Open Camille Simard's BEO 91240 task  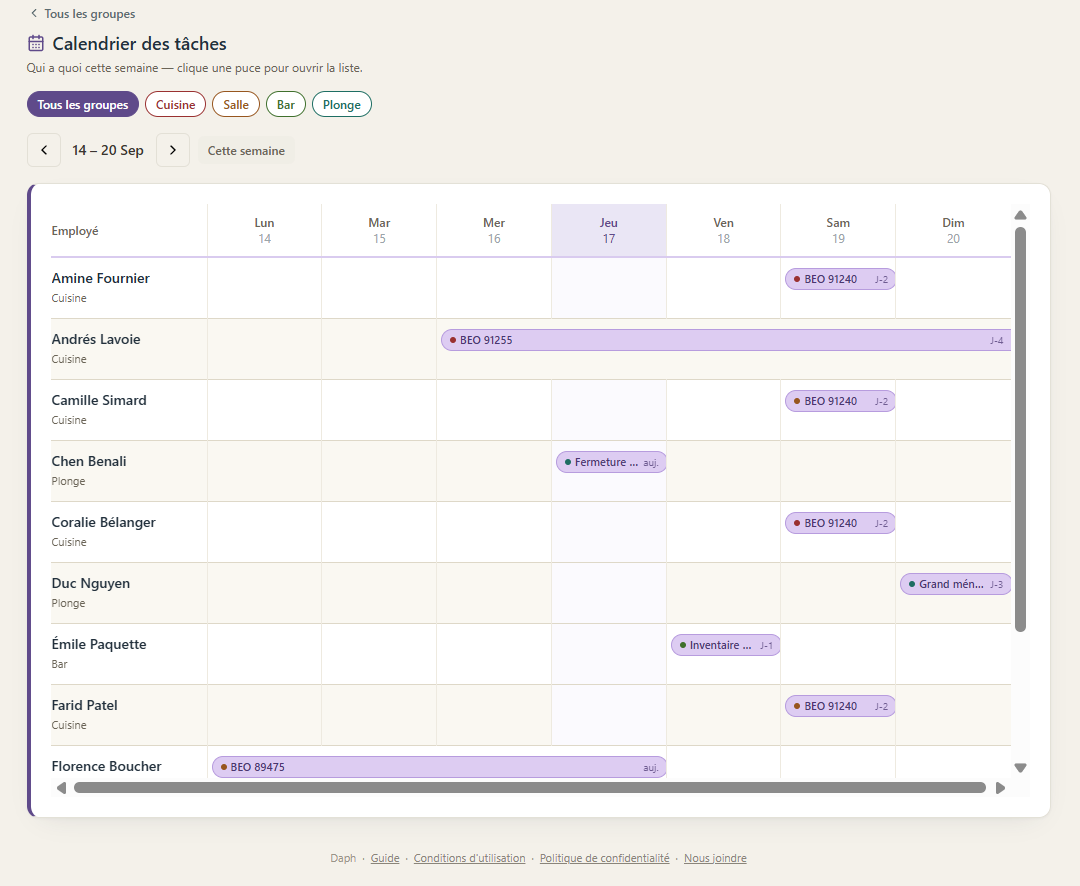click(840, 401)
